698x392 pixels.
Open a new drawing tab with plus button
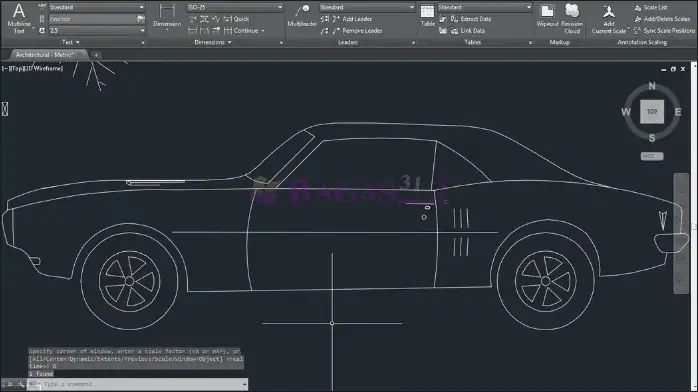point(96,55)
